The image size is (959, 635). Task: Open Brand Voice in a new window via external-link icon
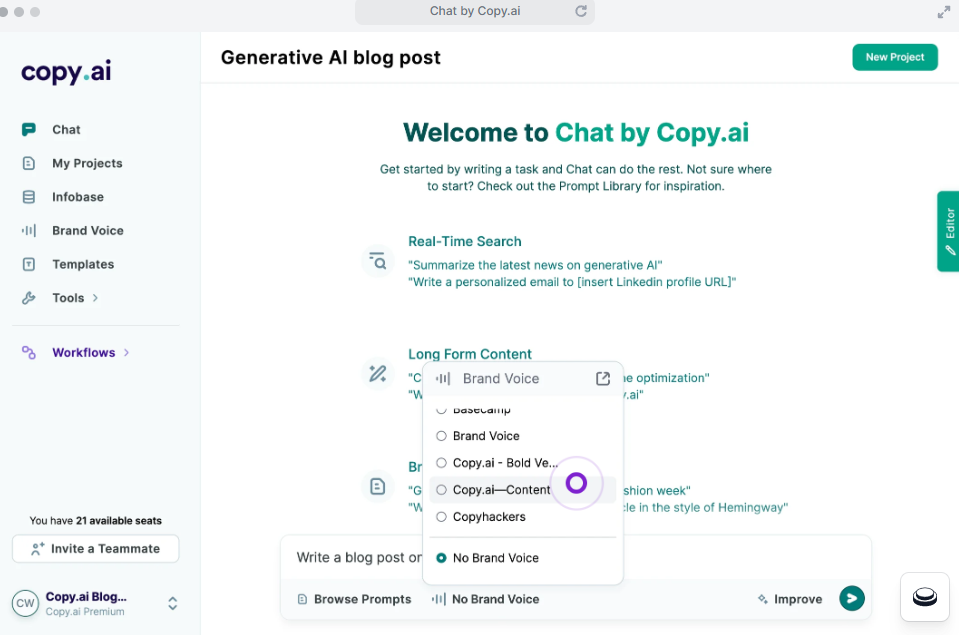pos(604,379)
